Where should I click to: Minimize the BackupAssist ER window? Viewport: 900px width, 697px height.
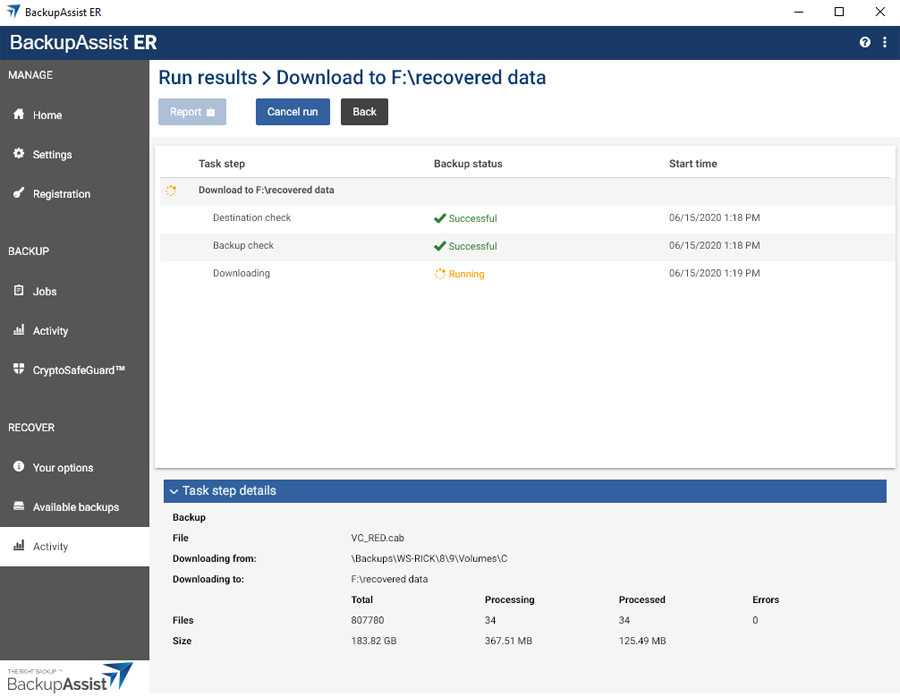coord(798,12)
